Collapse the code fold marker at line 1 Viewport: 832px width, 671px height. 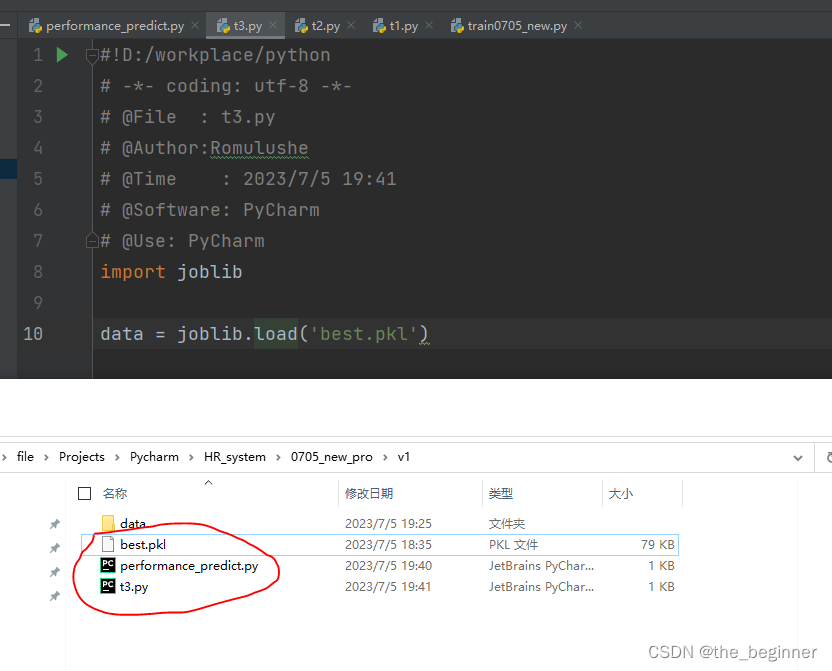tap(91, 55)
